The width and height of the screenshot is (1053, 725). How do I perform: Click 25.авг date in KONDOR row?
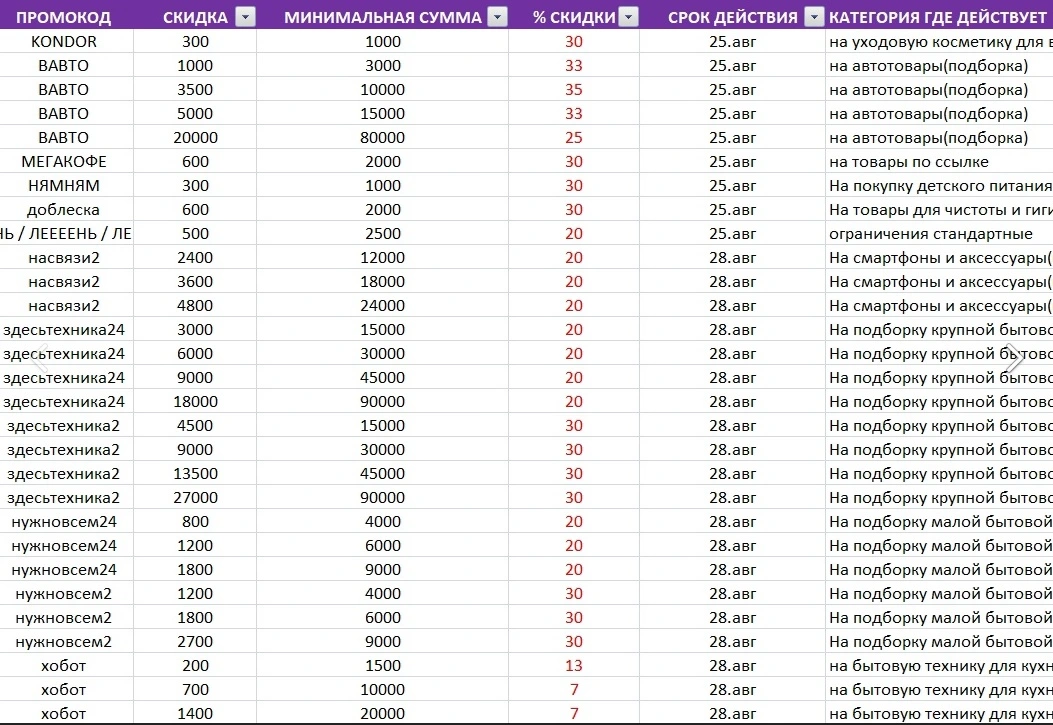pyautogui.click(x=733, y=42)
